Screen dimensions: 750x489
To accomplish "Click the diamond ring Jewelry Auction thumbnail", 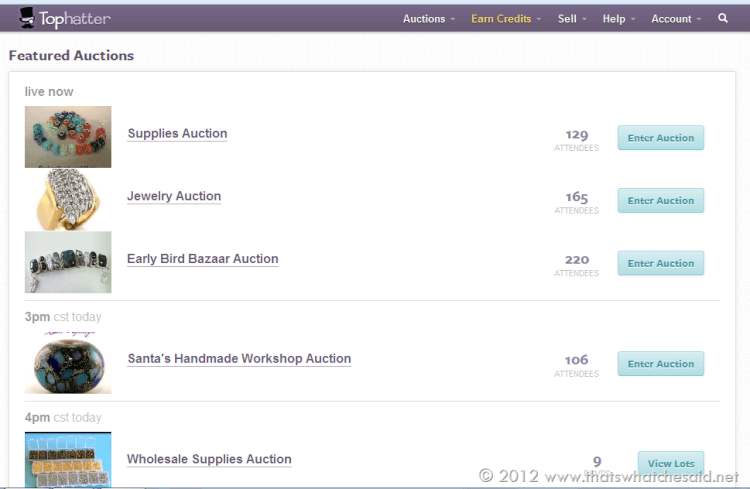I will click(x=68, y=200).
